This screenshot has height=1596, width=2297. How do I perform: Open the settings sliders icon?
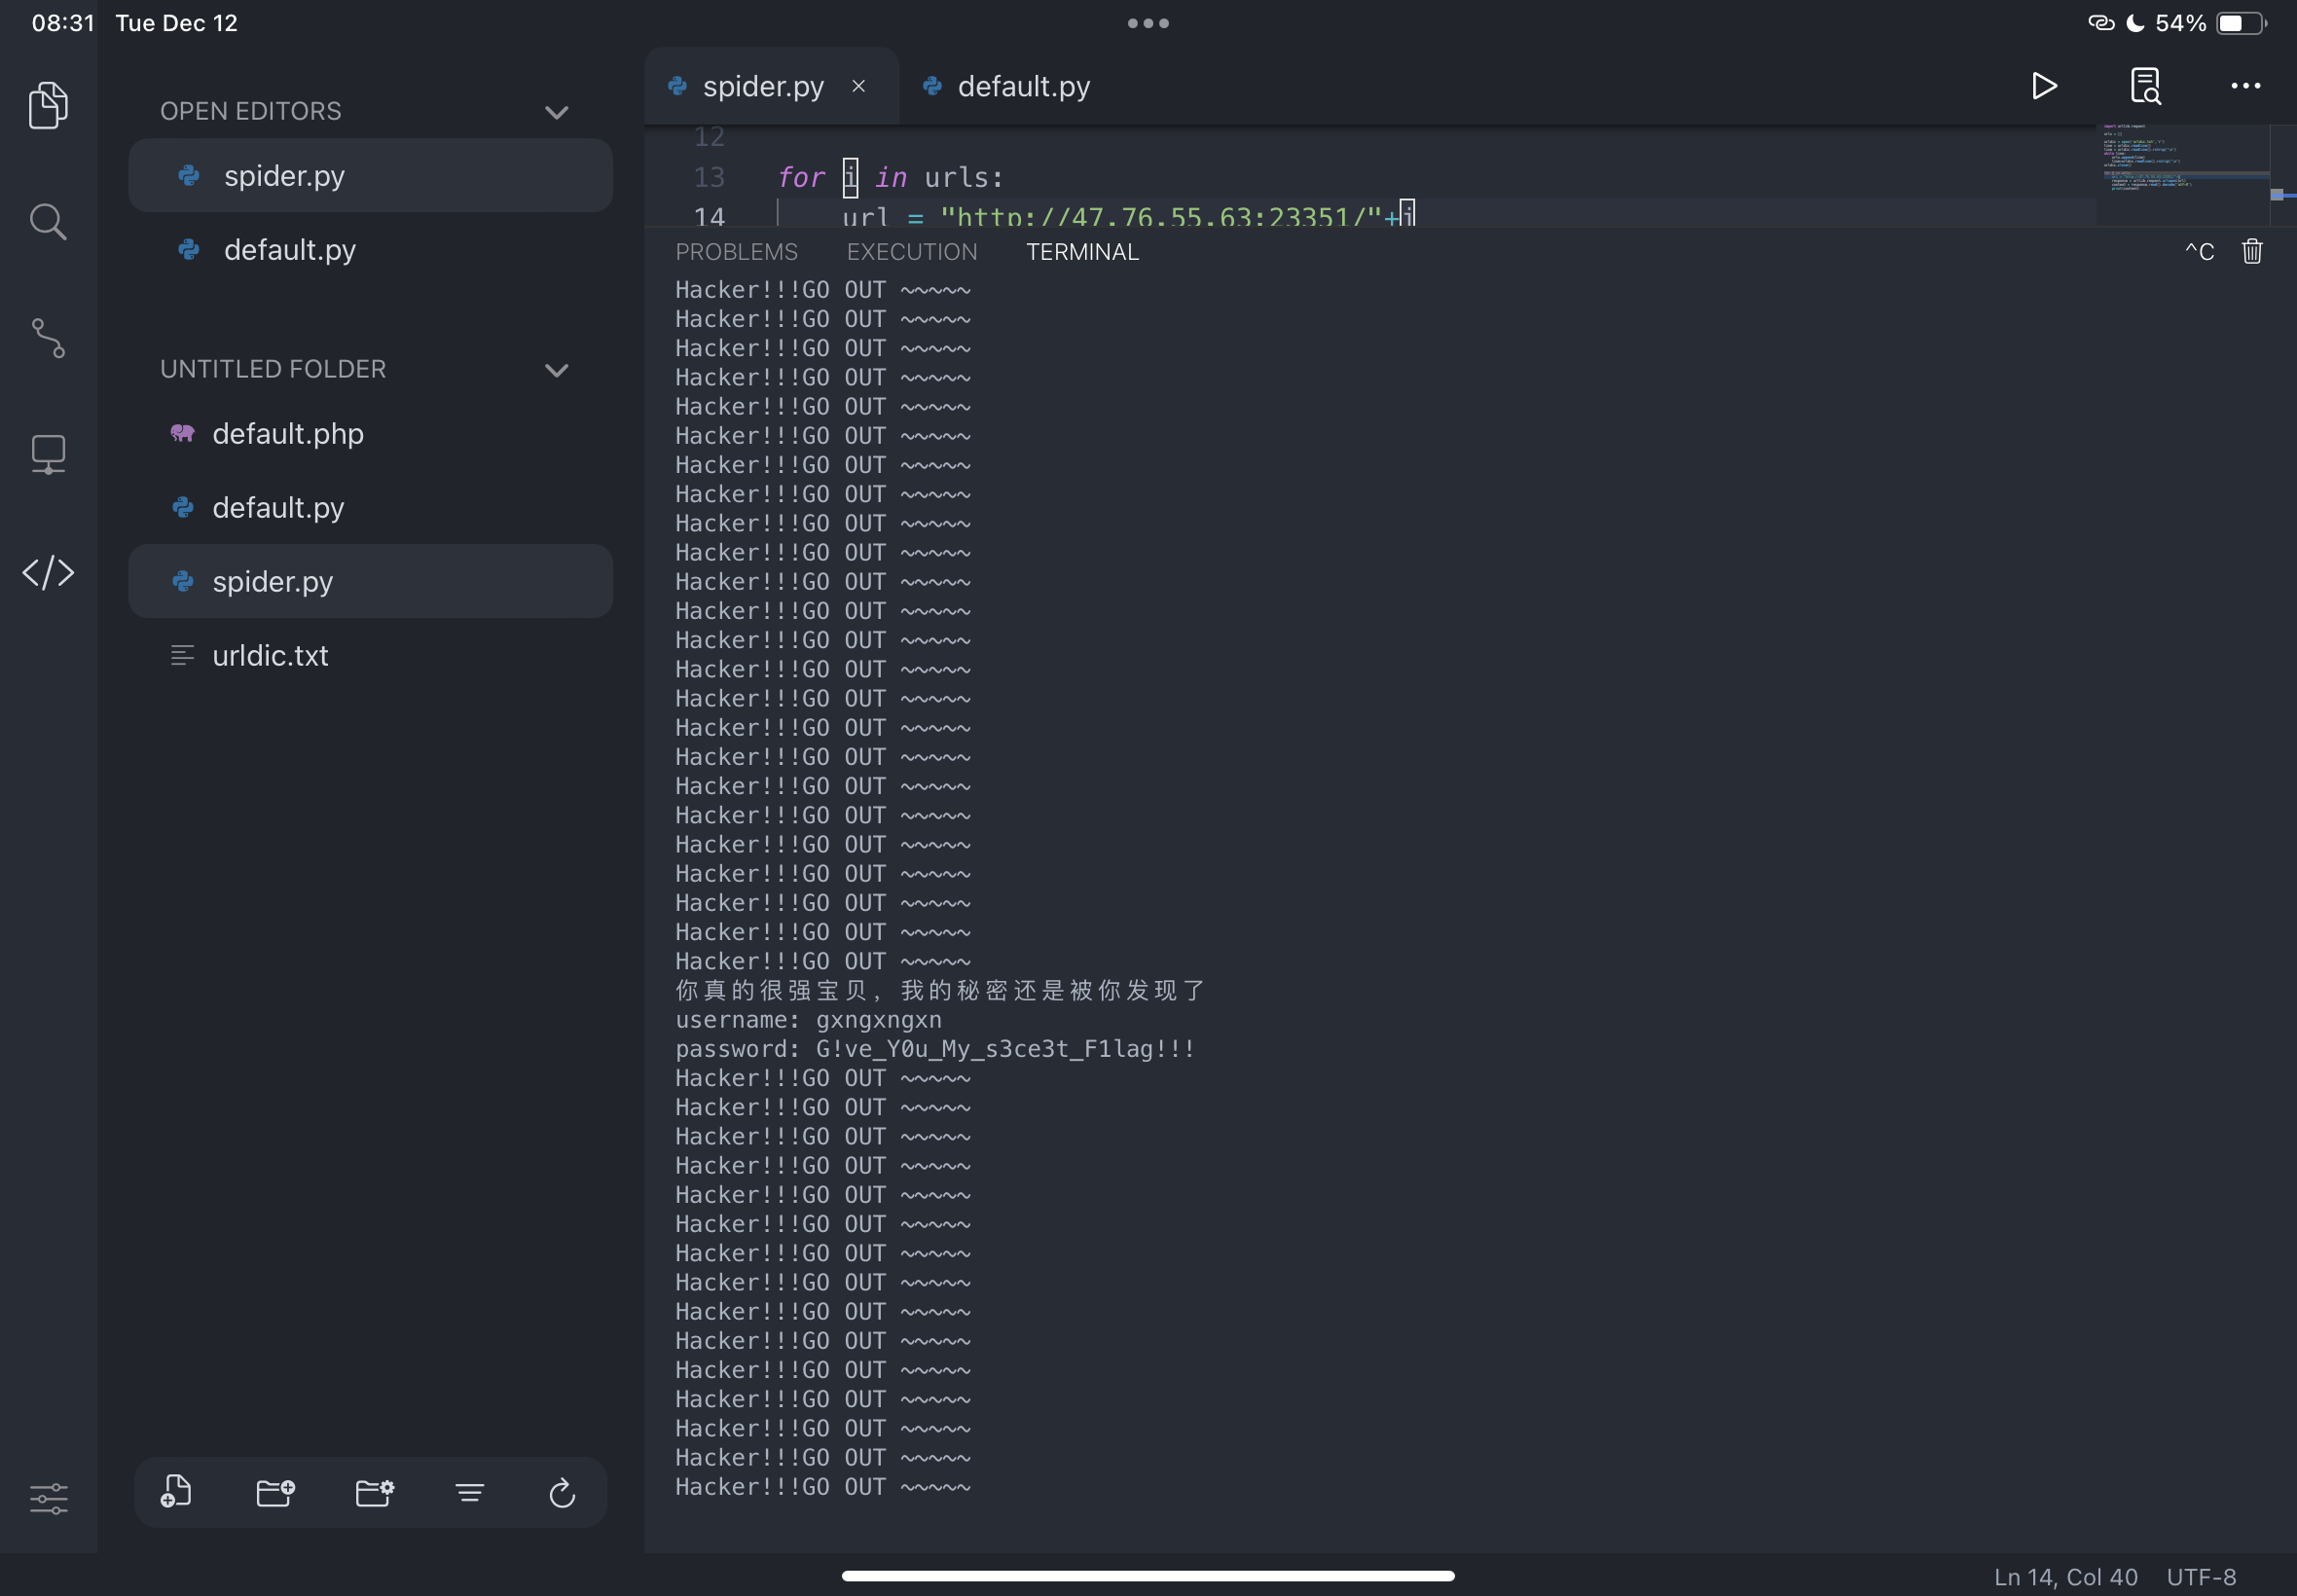click(48, 1497)
